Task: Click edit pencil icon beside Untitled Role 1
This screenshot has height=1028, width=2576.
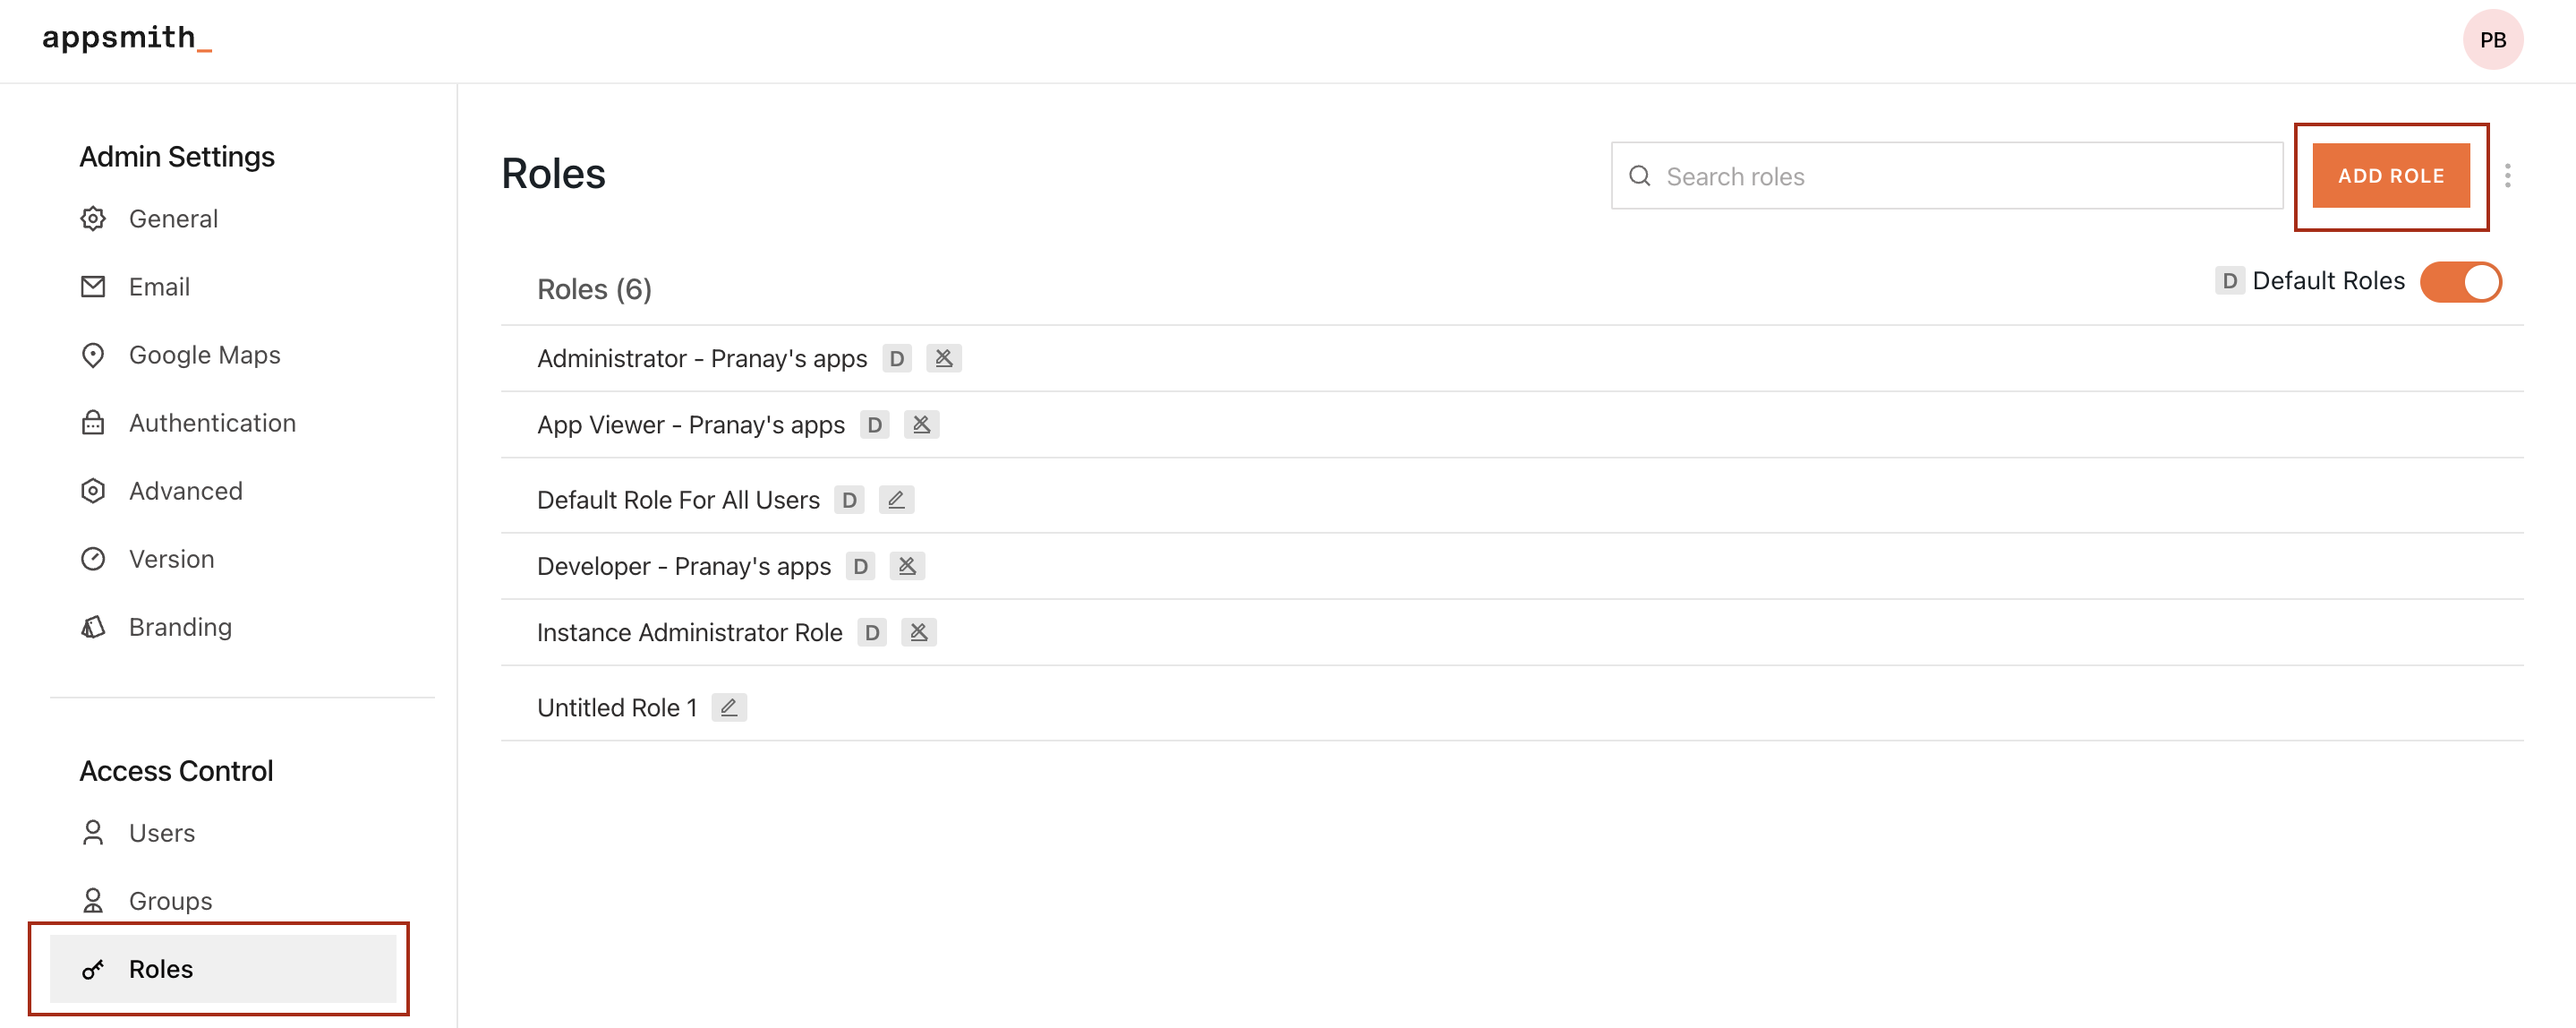Action: tap(729, 707)
